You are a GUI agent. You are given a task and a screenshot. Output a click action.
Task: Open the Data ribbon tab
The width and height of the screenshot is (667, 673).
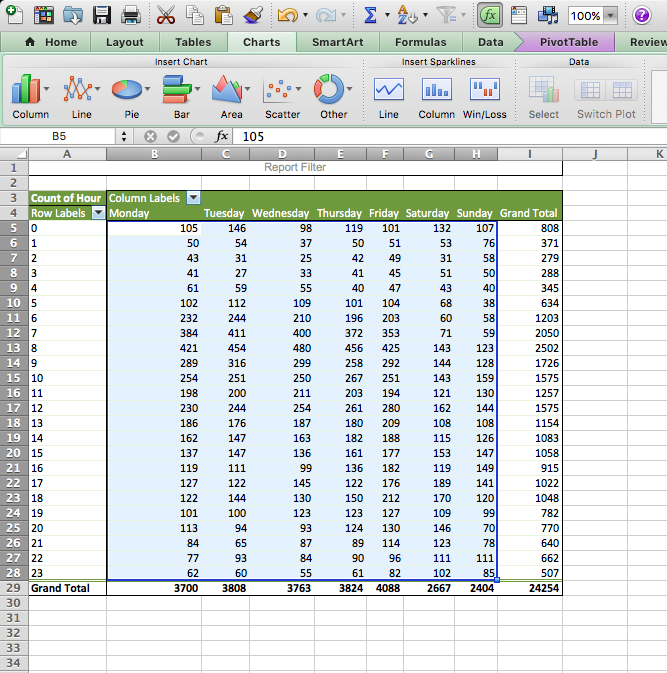pos(491,42)
